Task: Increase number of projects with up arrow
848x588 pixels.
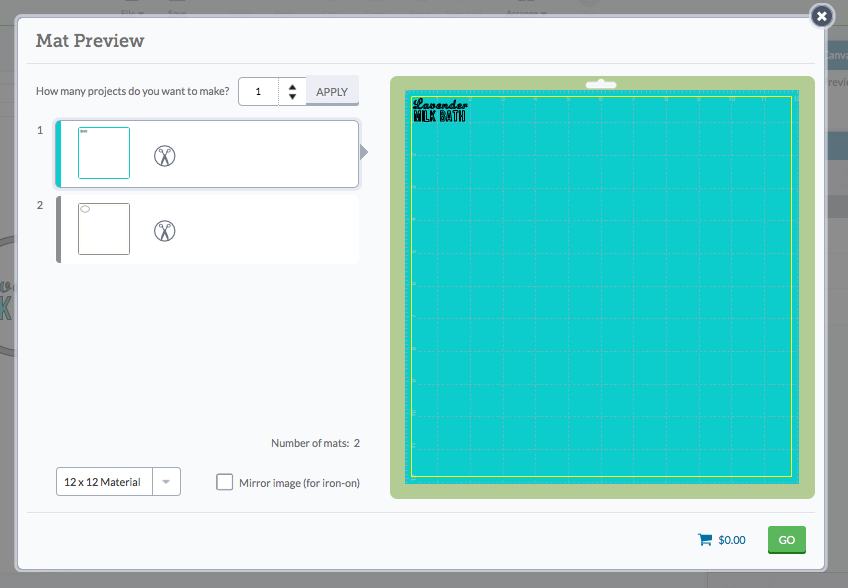Action: click(x=293, y=87)
